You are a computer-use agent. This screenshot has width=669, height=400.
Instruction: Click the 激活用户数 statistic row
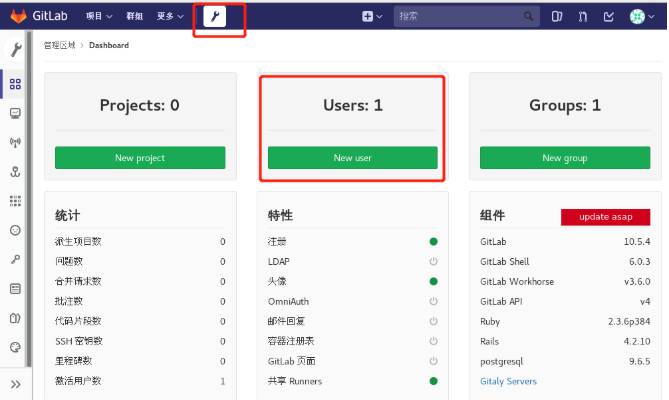(x=140, y=381)
